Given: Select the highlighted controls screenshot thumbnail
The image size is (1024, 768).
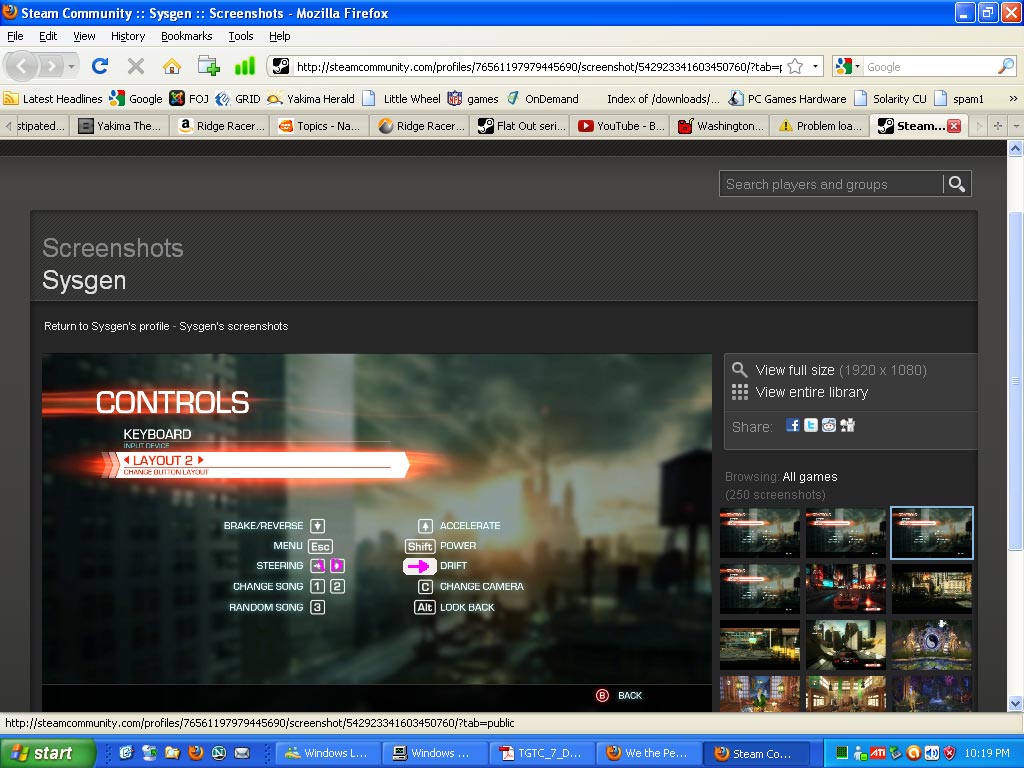Looking at the screenshot, I should pyautogui.click(x=931, y=533).
